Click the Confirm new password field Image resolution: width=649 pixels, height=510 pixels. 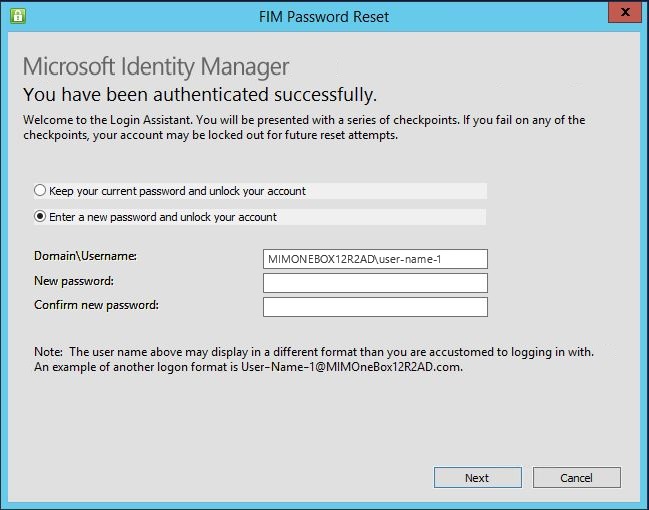click(x=375, y=307)
